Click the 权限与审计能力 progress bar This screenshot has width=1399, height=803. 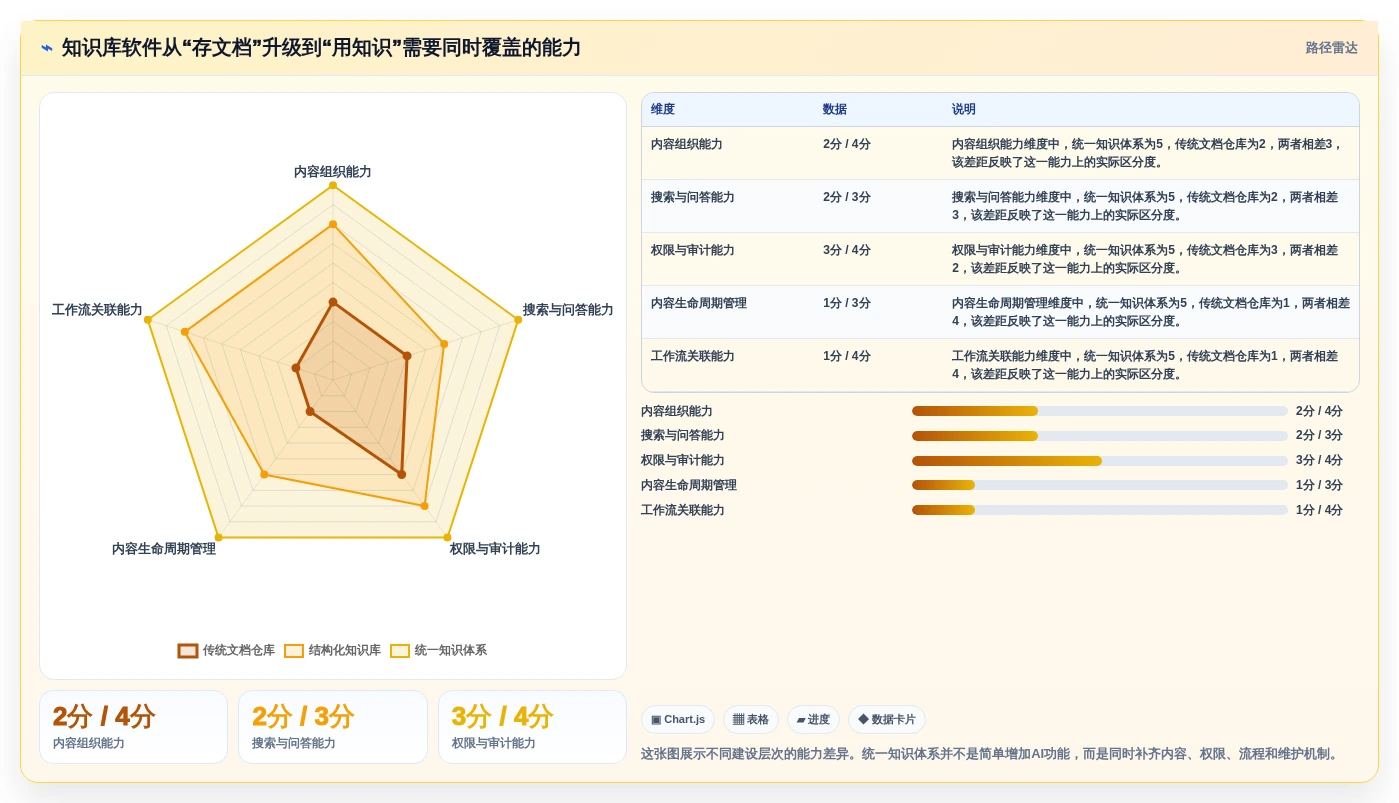1100,461
